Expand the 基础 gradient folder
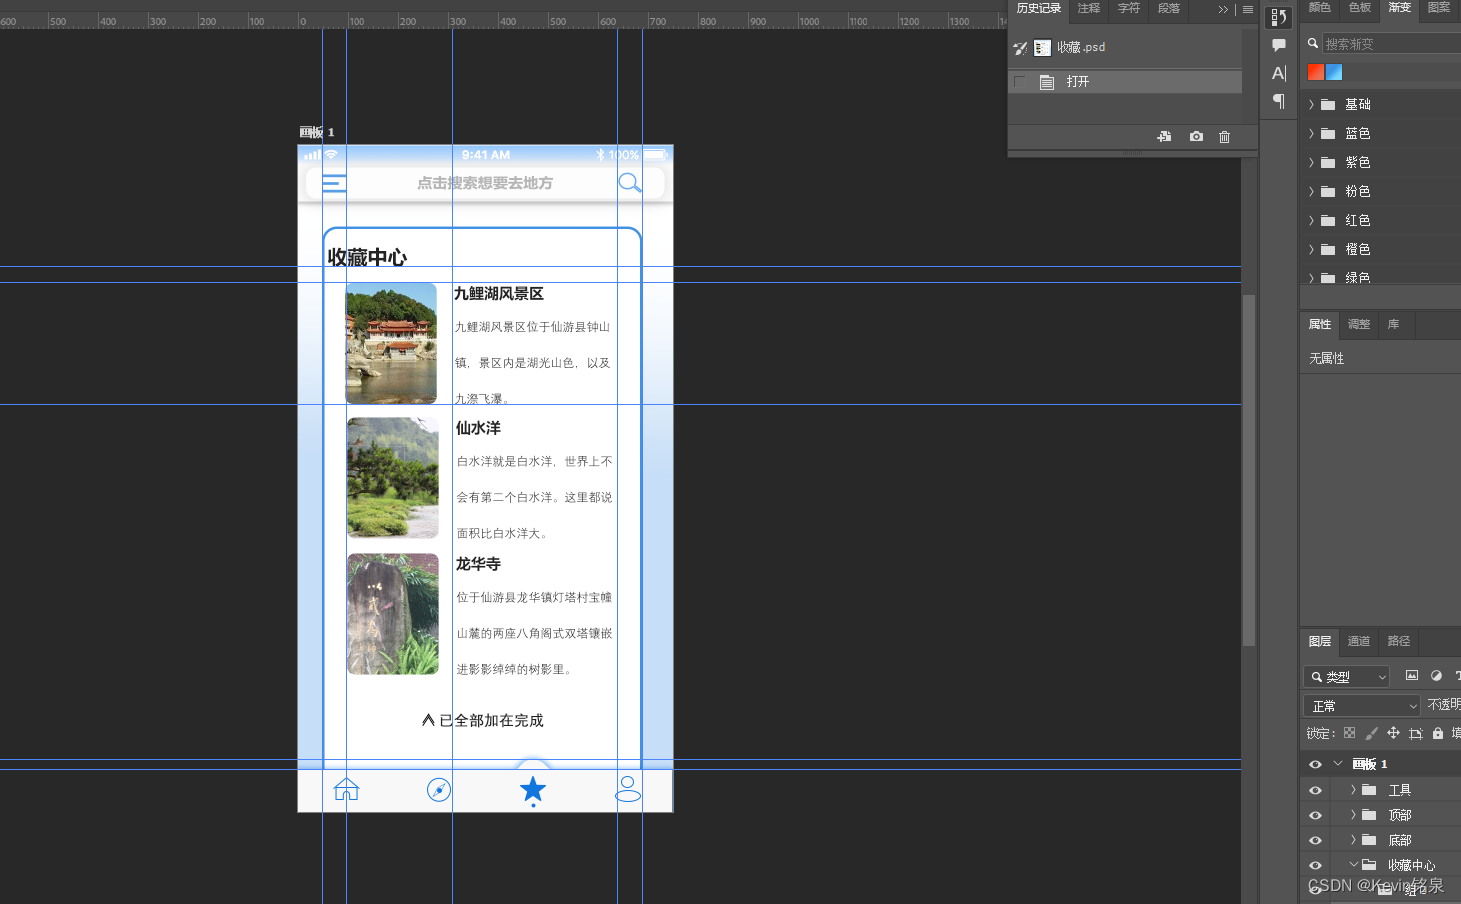This screenshot has width=1461, height=904. point(1311,103)
